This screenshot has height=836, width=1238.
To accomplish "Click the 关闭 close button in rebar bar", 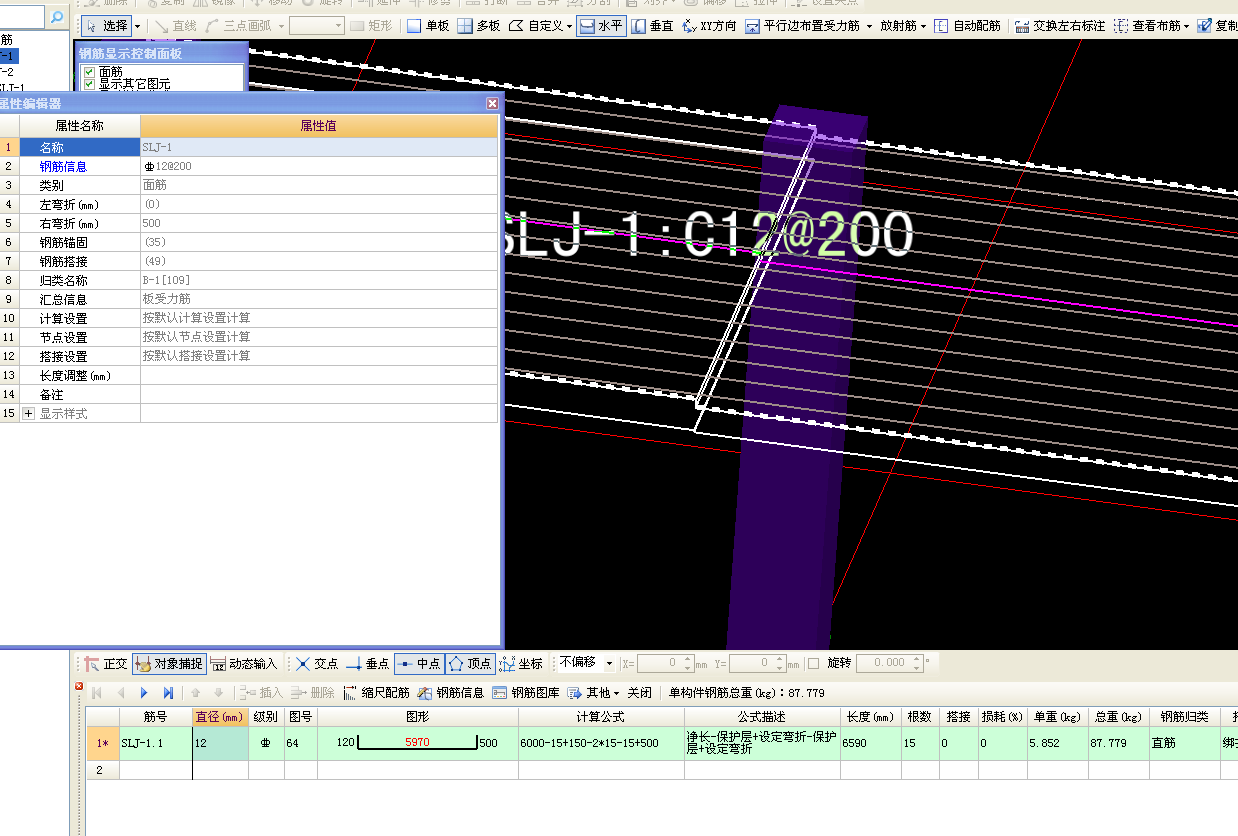I will (639, 692).
